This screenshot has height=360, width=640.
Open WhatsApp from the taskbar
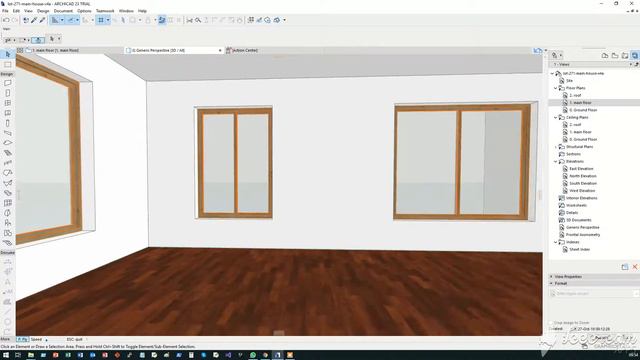coord(253,355)
